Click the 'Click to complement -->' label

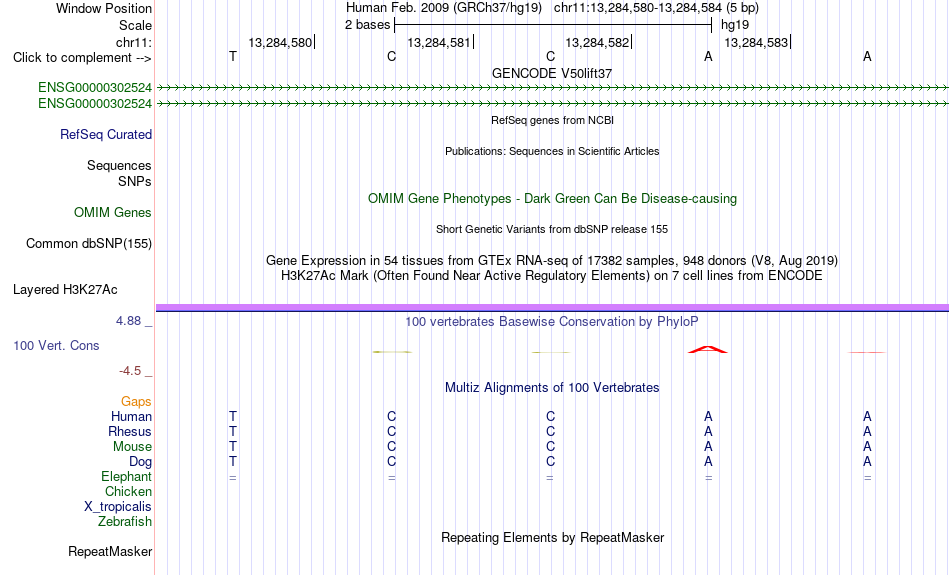coord(82,58)
